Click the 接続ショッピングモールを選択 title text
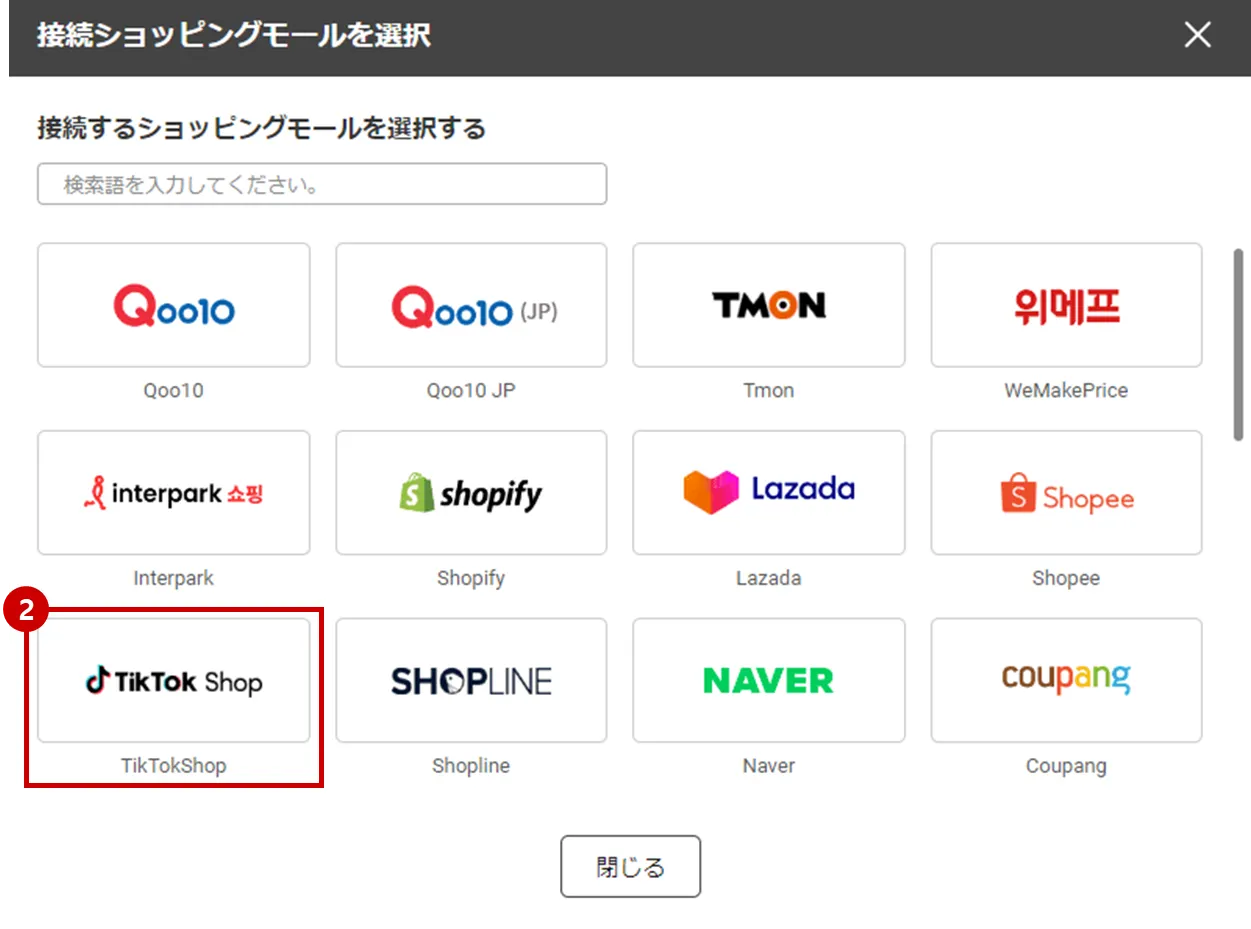 point(234,36)
